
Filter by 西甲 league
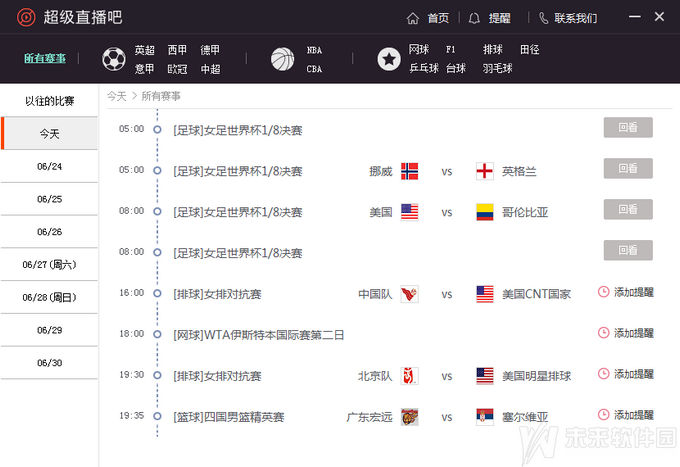177,50
